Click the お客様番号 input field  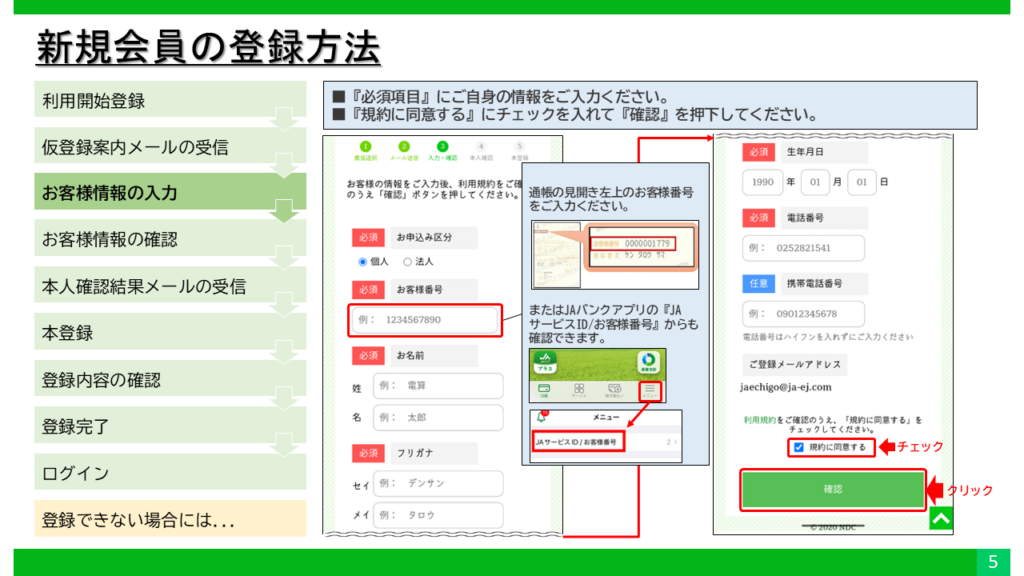pos(426,320)
